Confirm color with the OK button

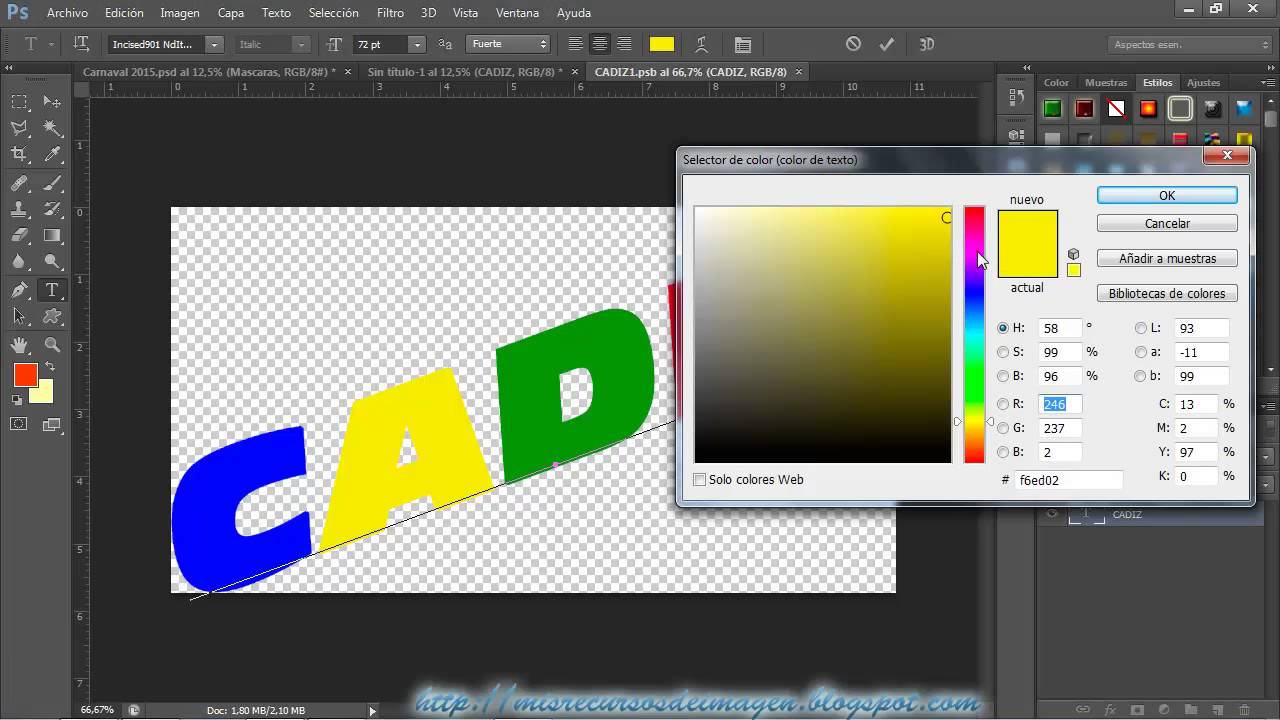click(1167, 195)
